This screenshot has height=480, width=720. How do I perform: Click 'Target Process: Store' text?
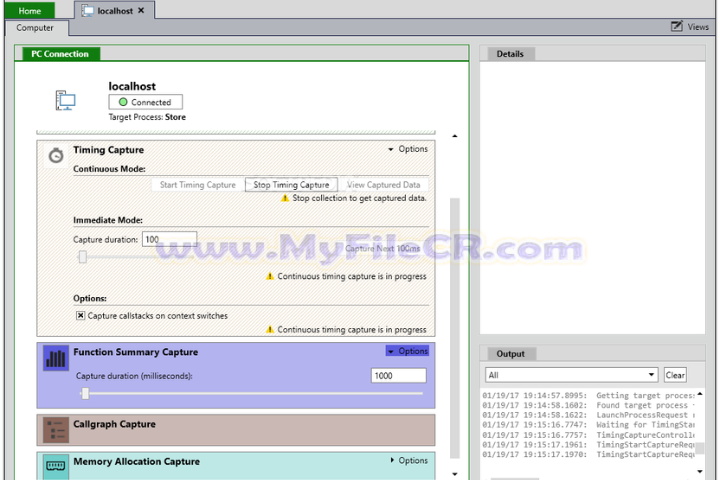147,117
